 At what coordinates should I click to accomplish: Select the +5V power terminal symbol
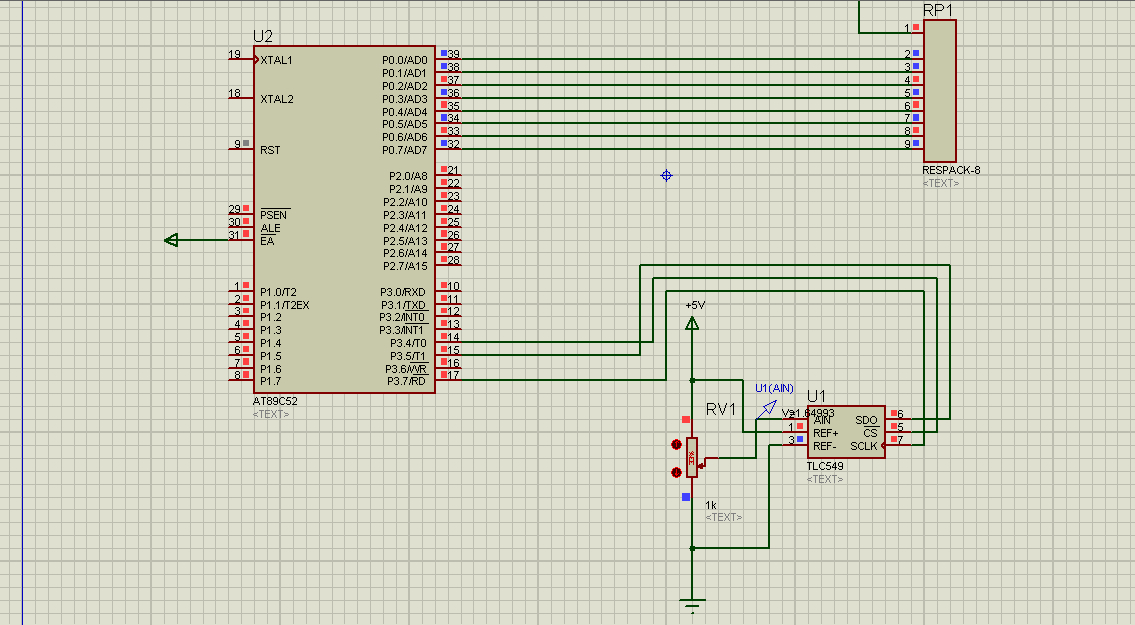[693, 323]
